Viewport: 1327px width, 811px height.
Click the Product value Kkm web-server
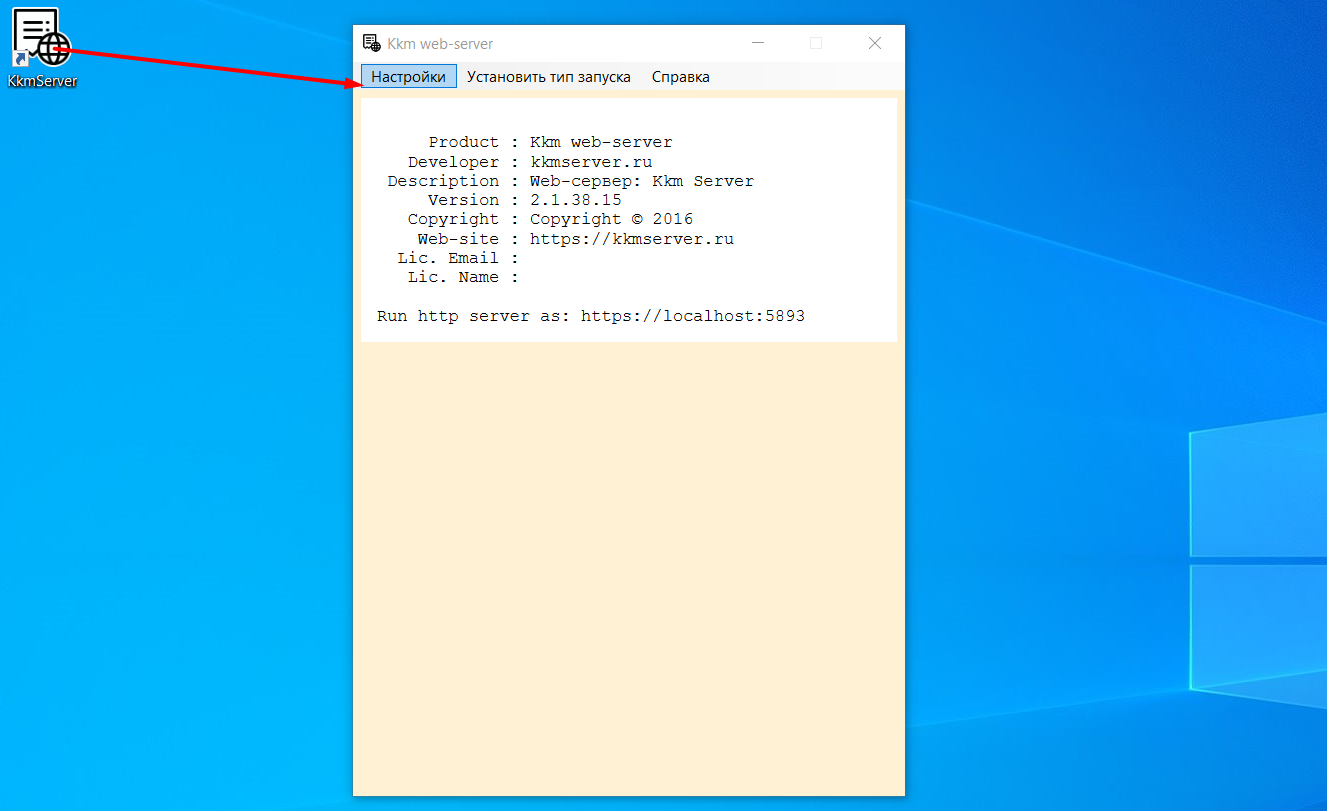point(601,143)
